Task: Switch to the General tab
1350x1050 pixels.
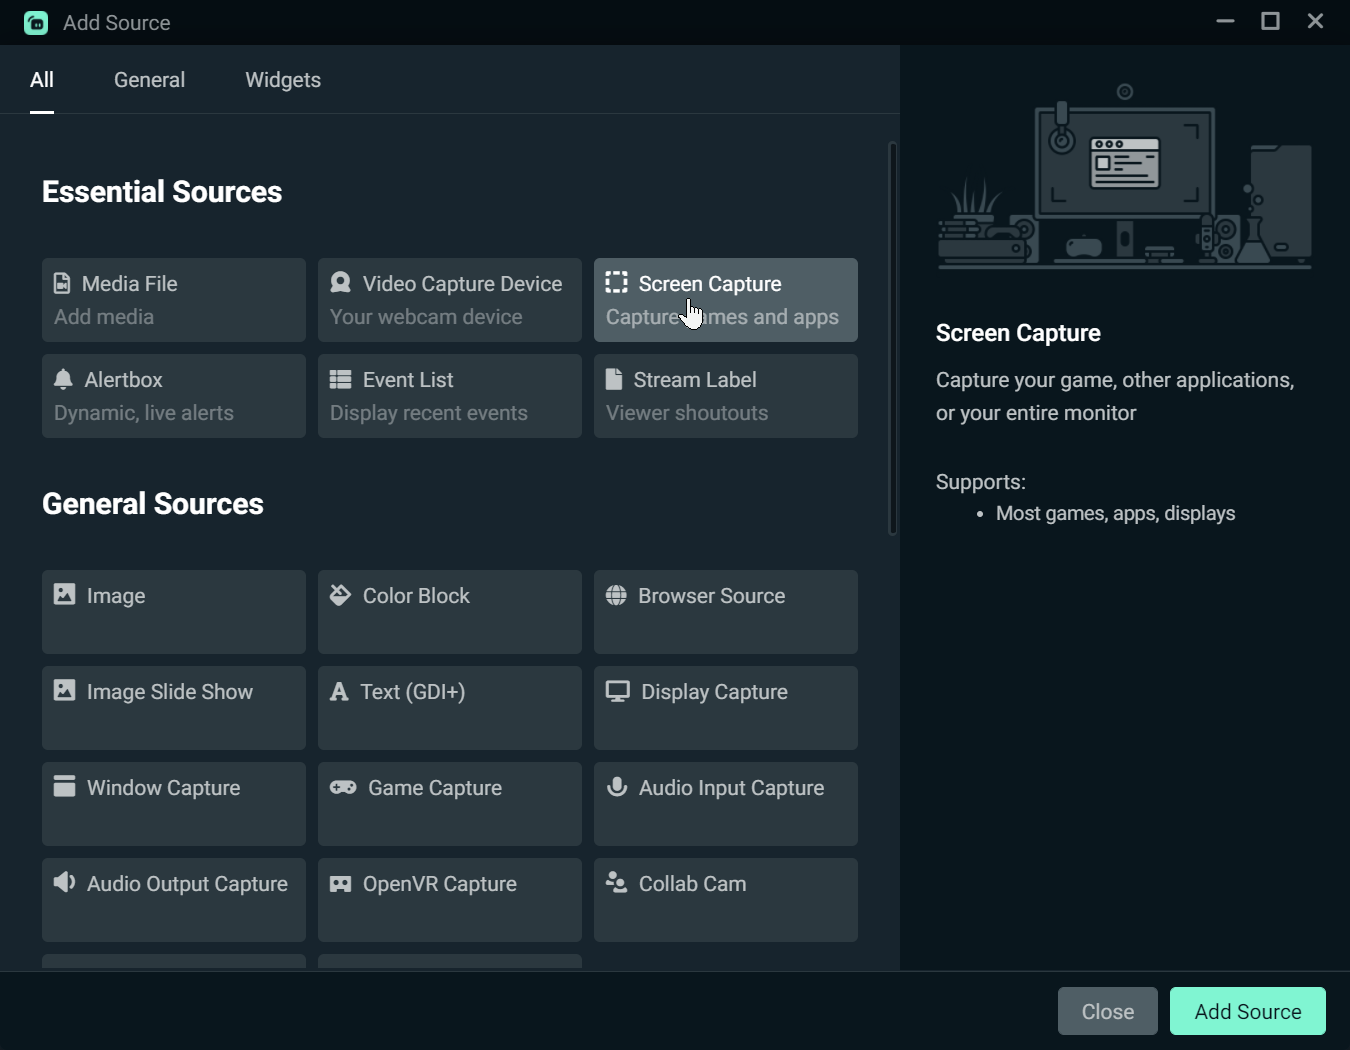Action: [x=149, y=80]
